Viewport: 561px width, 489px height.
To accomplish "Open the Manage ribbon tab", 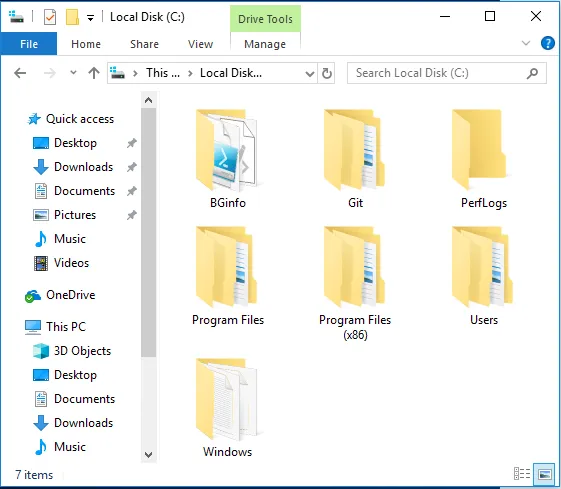I will (x=265, y=44).
